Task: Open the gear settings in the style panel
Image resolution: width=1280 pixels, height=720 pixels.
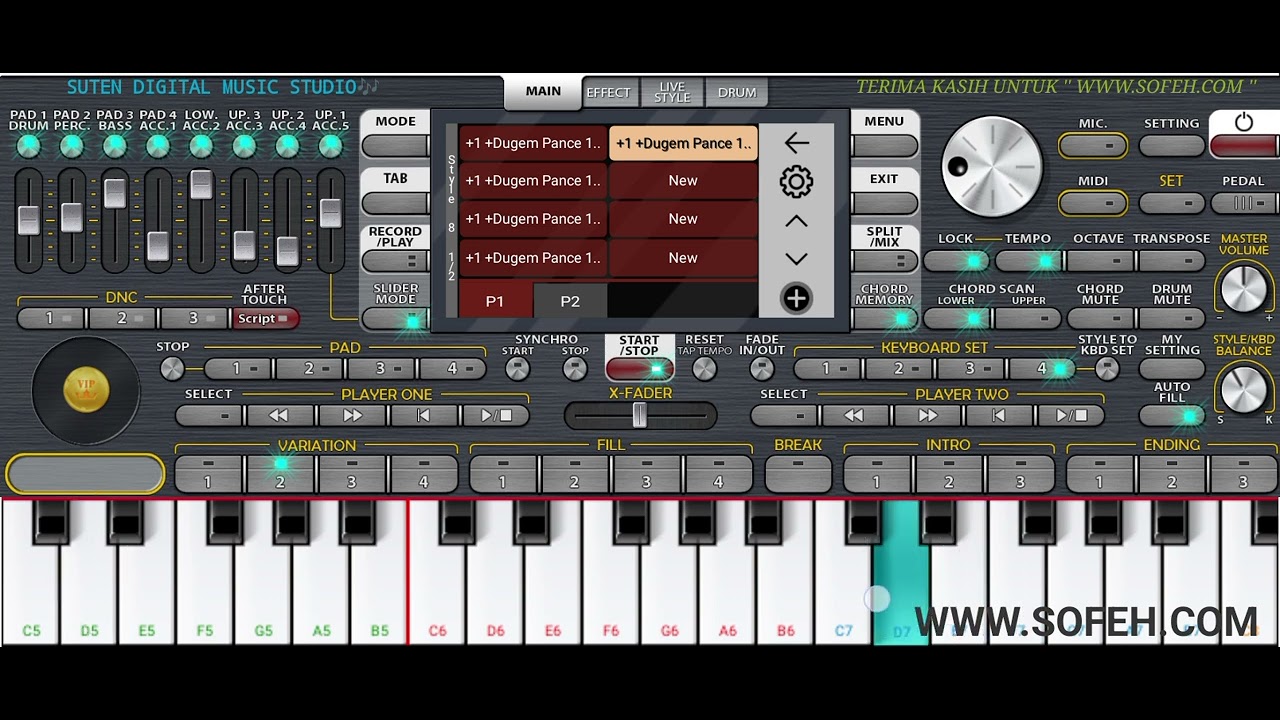Action: tap(796, 182)
